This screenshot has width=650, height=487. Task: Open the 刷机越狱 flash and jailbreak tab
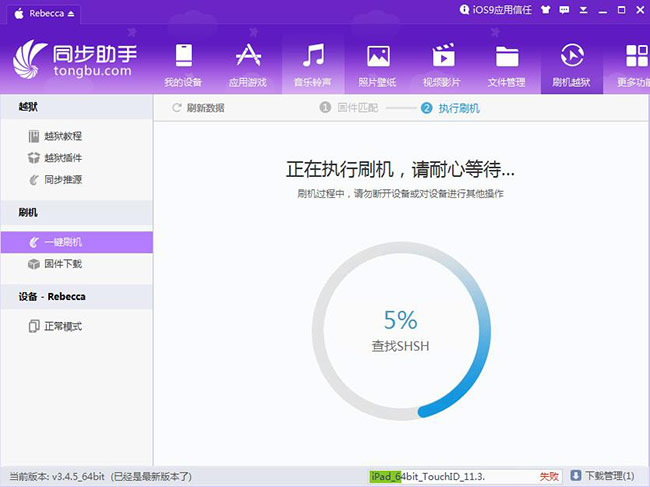[x=572, y=64]
